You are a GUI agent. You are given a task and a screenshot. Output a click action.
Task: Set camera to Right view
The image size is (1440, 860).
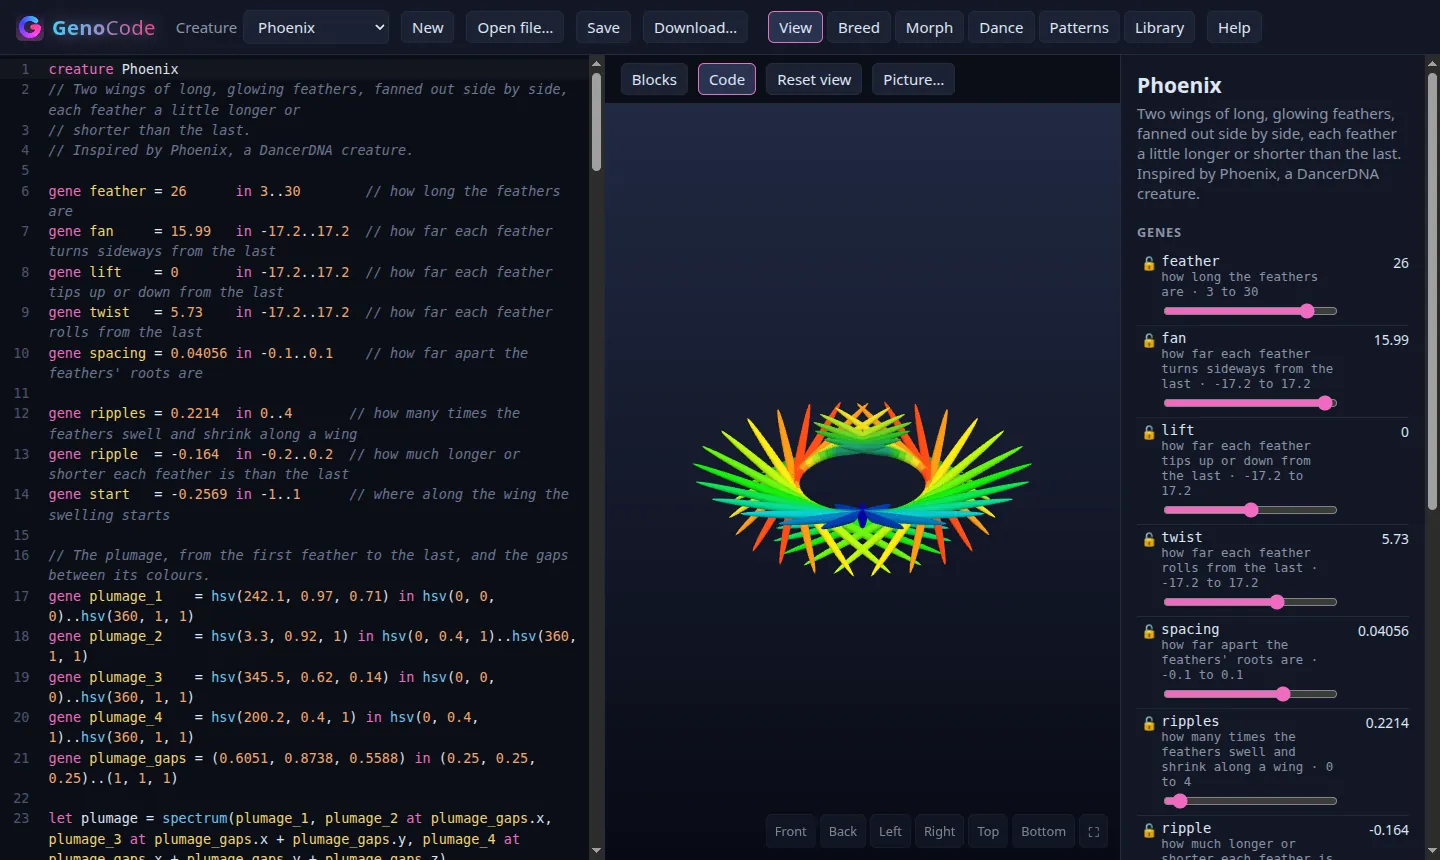(x=939, y=832)
